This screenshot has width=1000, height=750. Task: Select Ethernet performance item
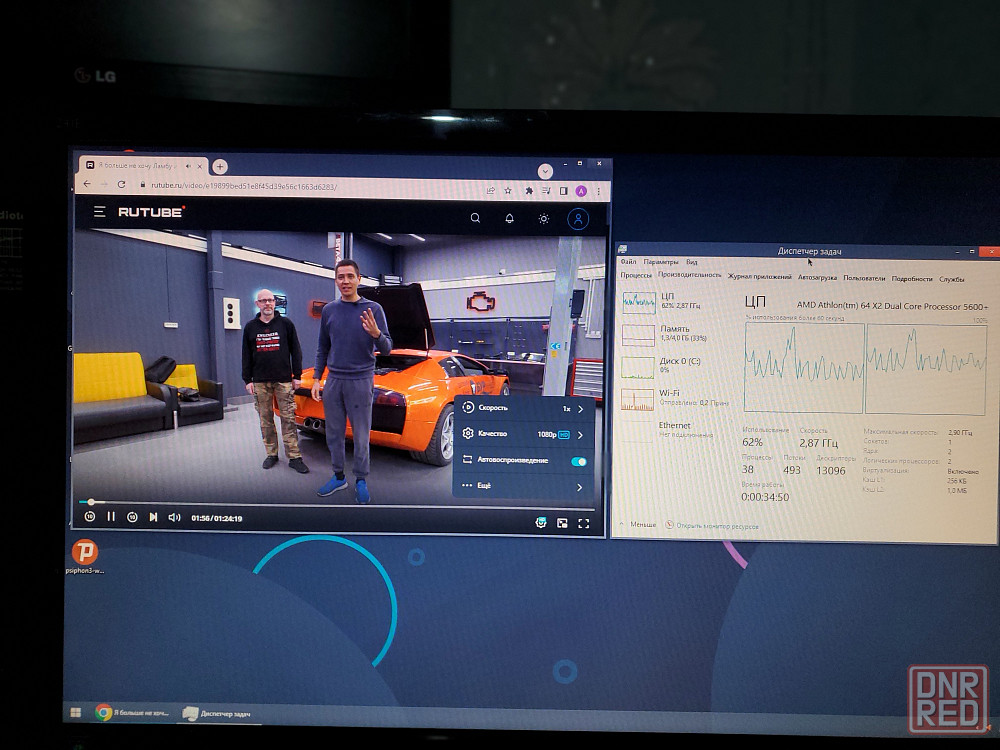(x=676, y=430)
